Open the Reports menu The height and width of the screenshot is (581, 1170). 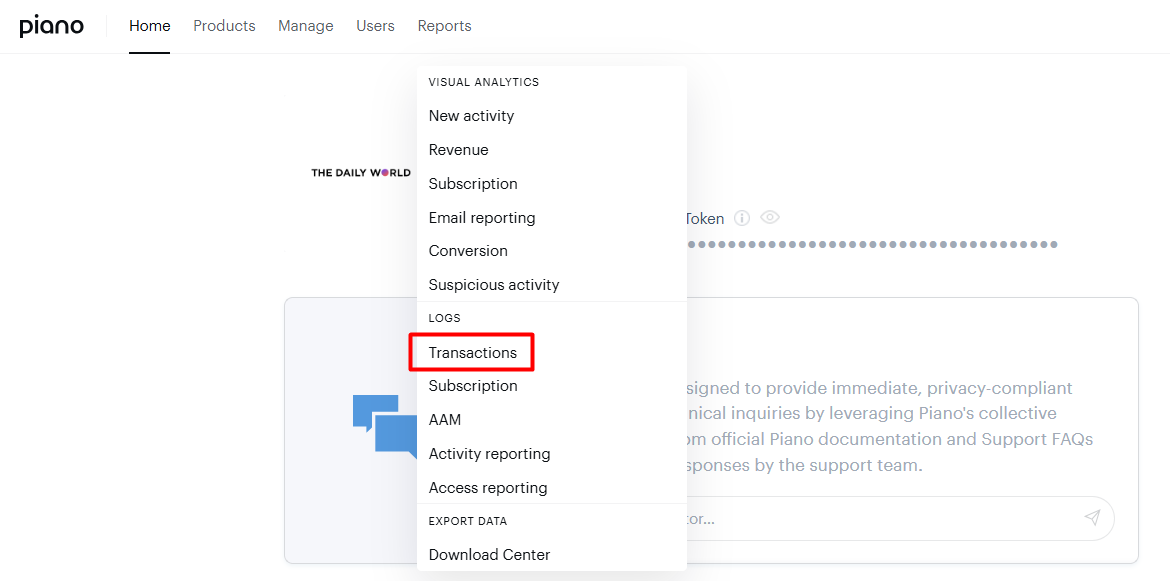445,26
